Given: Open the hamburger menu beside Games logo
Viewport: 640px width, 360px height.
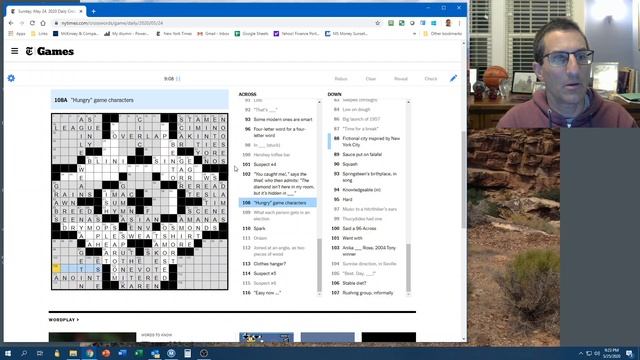Looking at the screenshot, I should (15, 51).
